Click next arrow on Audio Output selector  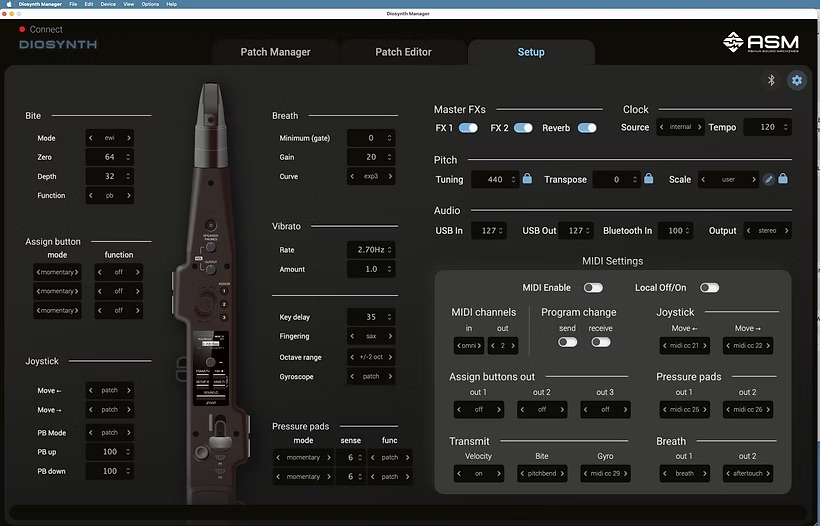click(786, 231)
